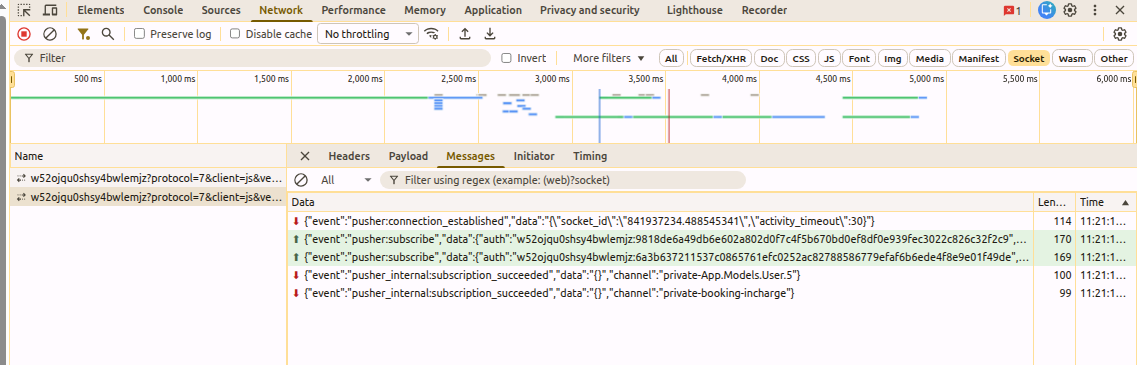Select the All request type filter
This screenshot has width=1137, height=365.
(x=672, y=59)
